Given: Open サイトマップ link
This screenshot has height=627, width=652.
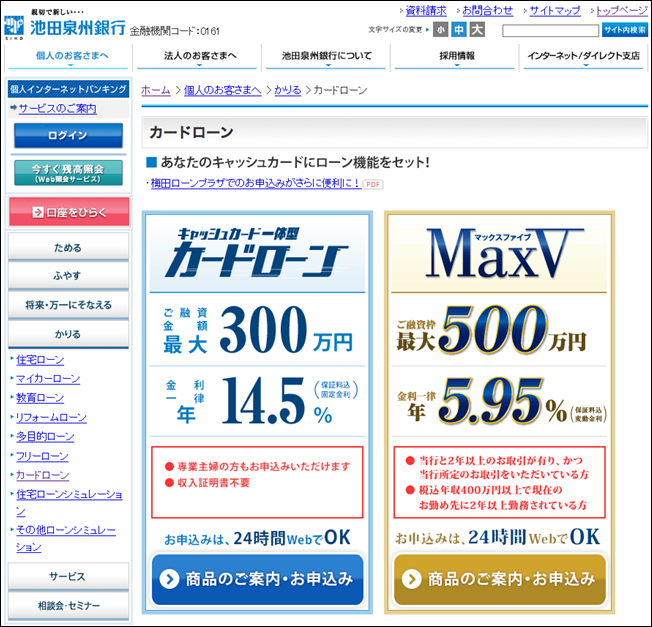Looking at the screenshot, I should point(555,10).
